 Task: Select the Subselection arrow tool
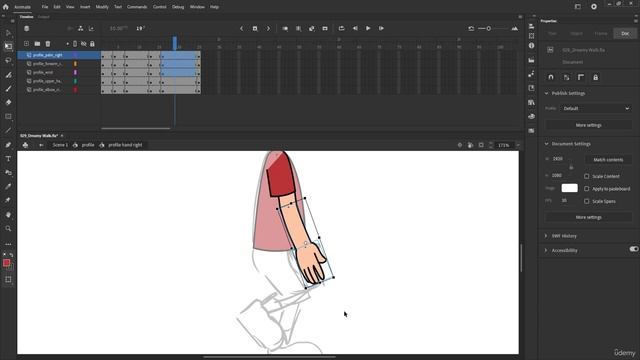8,33
